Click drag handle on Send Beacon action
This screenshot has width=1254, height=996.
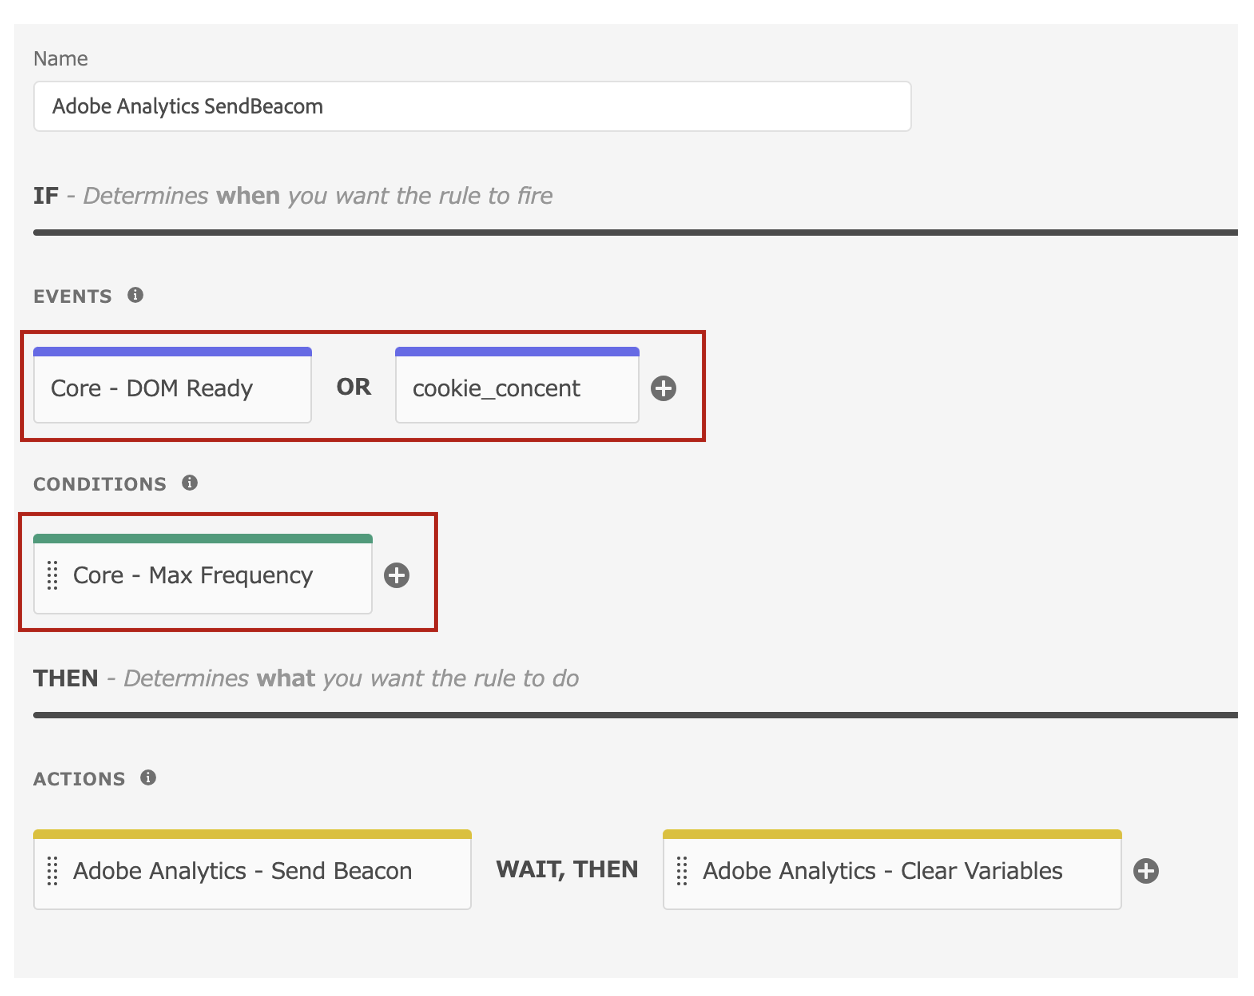[53, 871]
